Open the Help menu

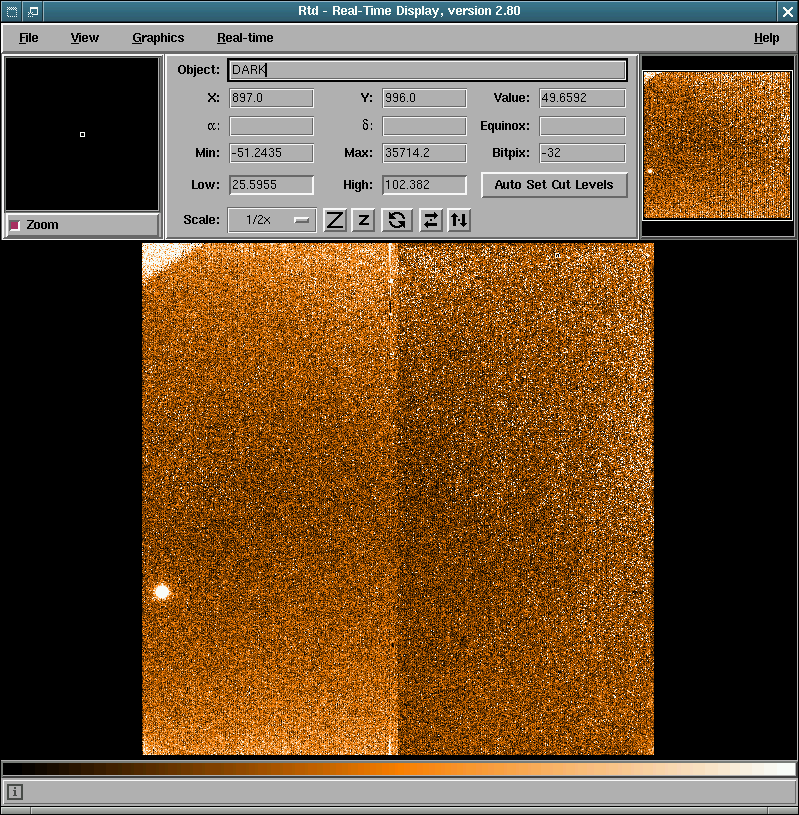(x=766, y=38)
